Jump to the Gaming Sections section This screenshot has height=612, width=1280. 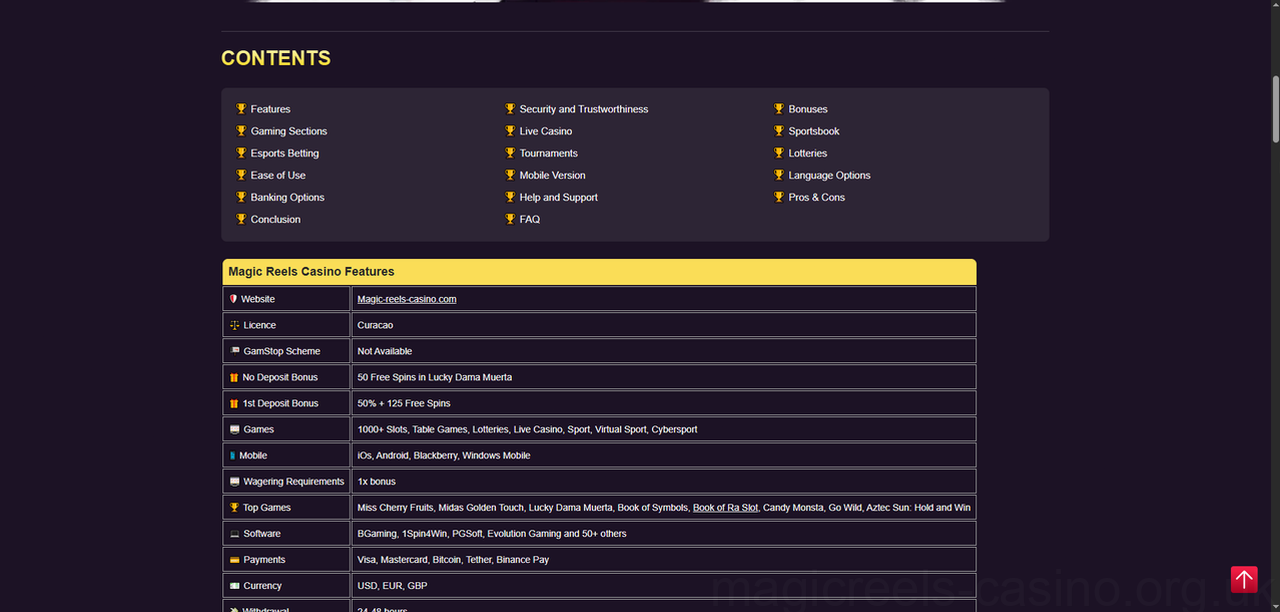point(289,131)
